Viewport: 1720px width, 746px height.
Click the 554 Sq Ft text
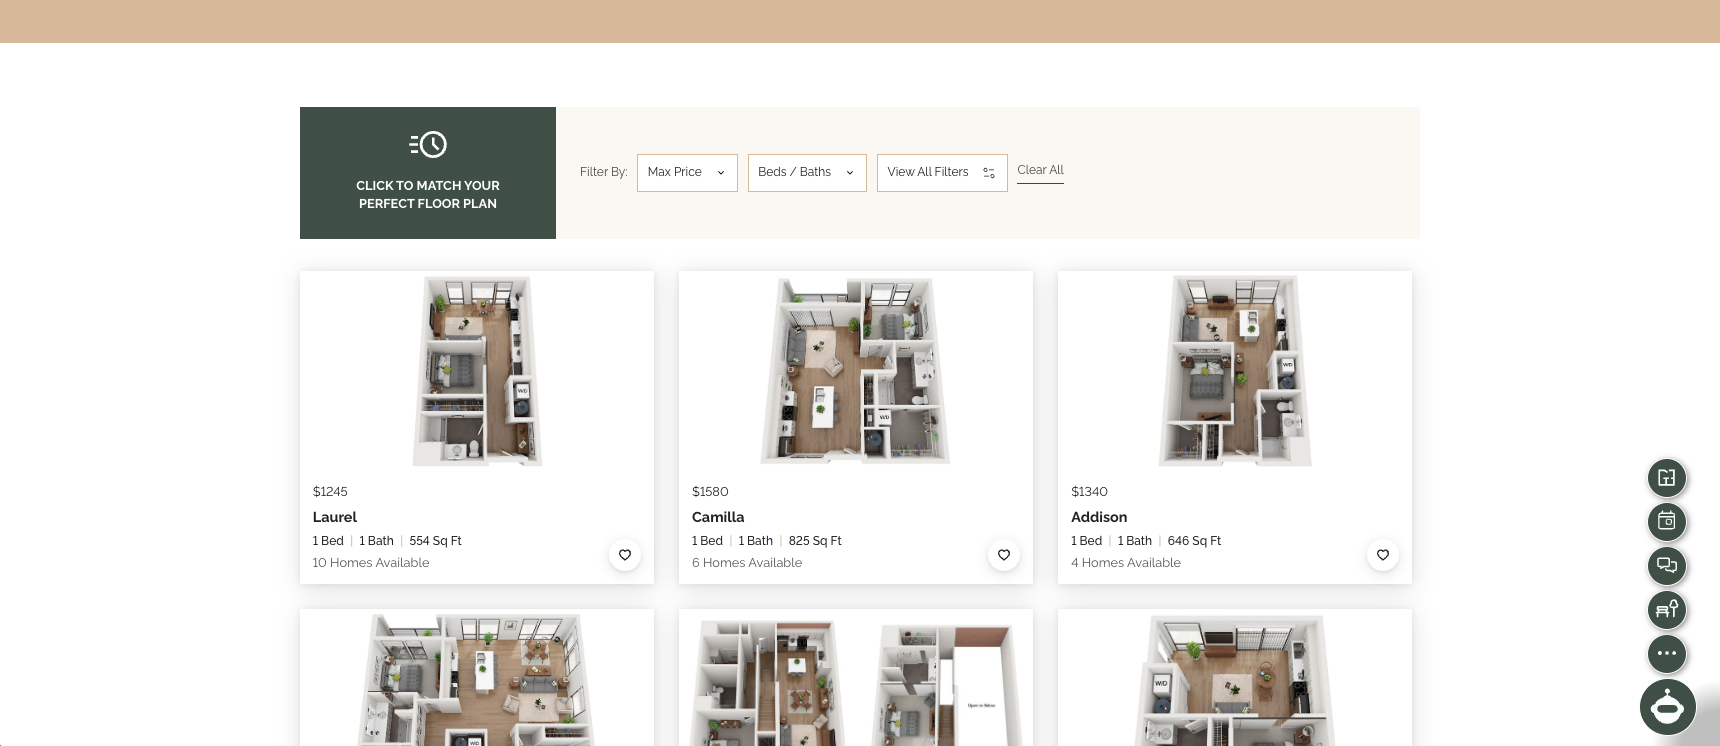[x=435, y=541]
